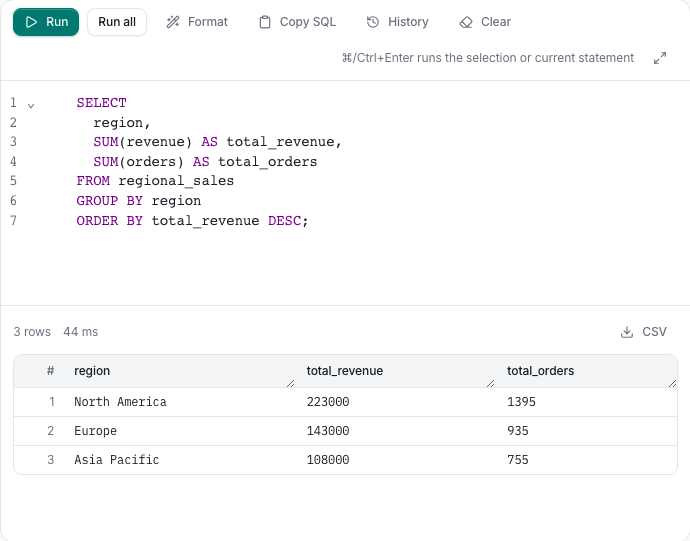Select the Asia Pacific cell
Image resolution: width=690 pixels, height=541 pixels.
coord(117,460)
